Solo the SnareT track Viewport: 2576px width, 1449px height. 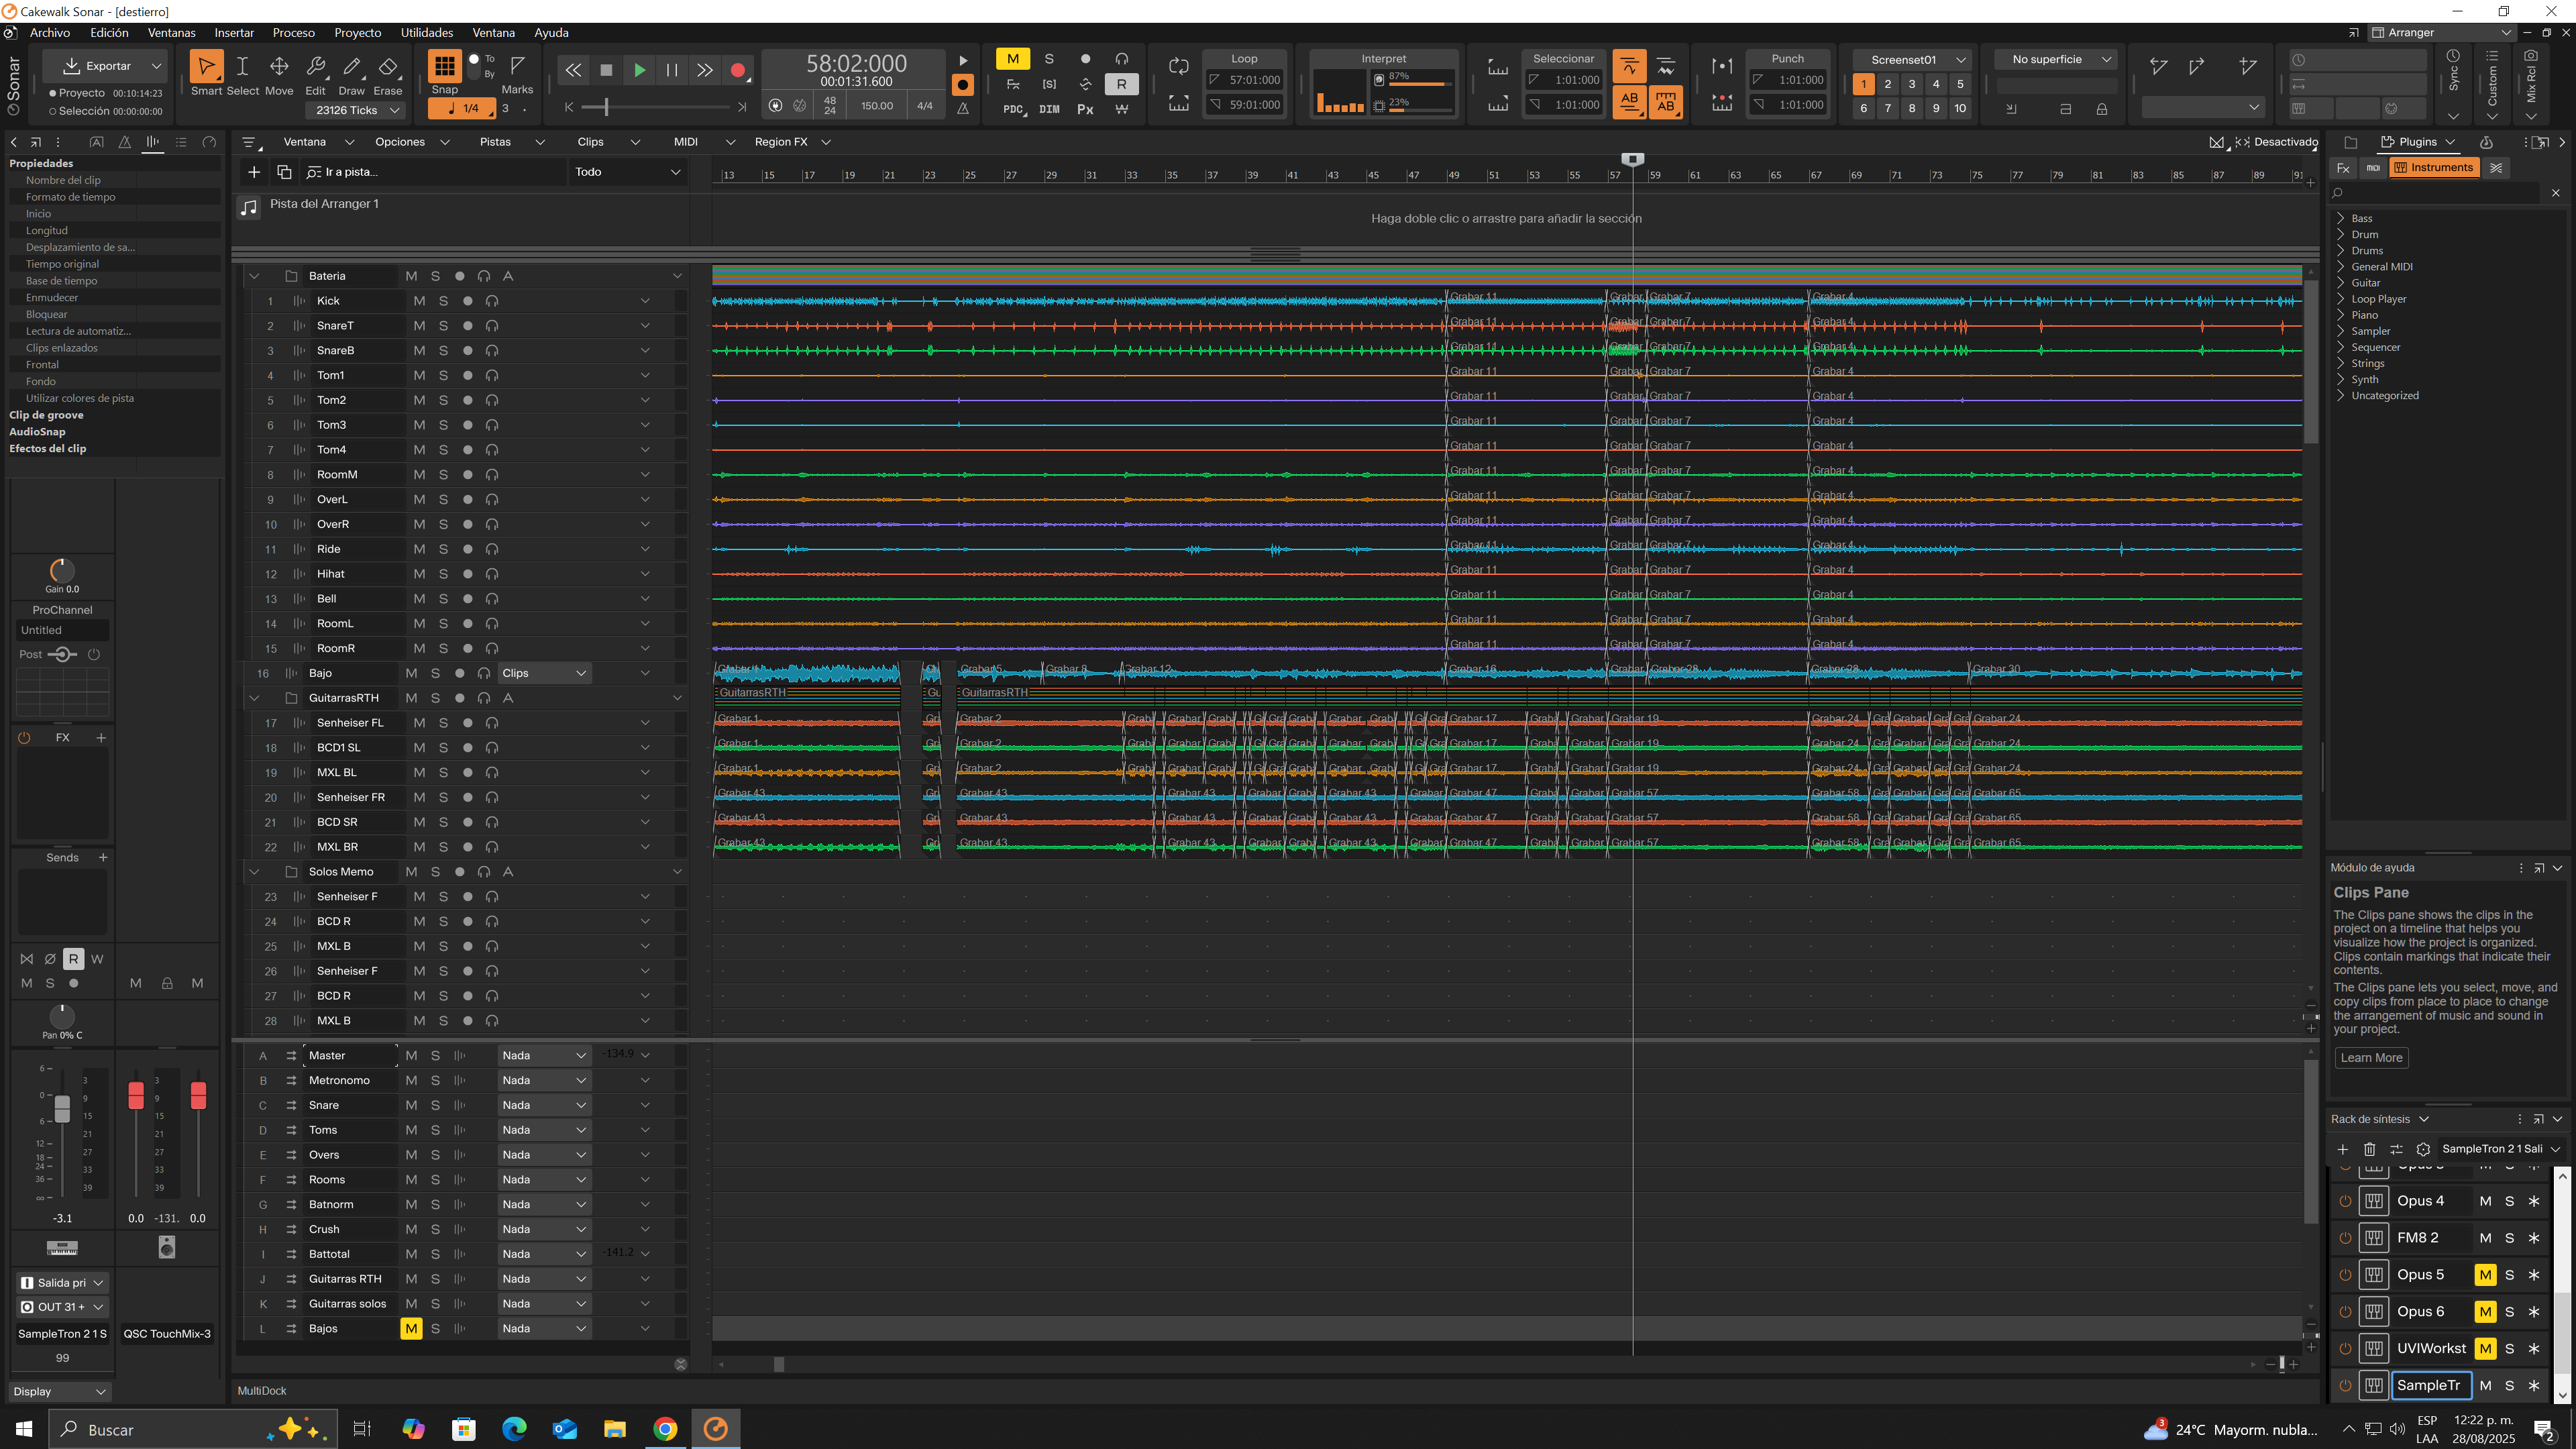point(443,326)
